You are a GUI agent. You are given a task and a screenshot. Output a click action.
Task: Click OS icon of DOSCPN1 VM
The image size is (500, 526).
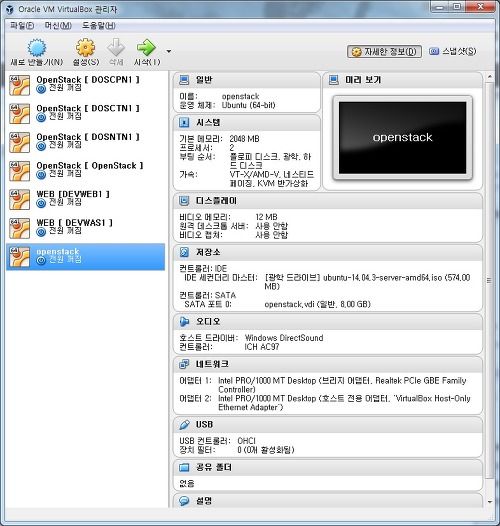pos(19,85)
